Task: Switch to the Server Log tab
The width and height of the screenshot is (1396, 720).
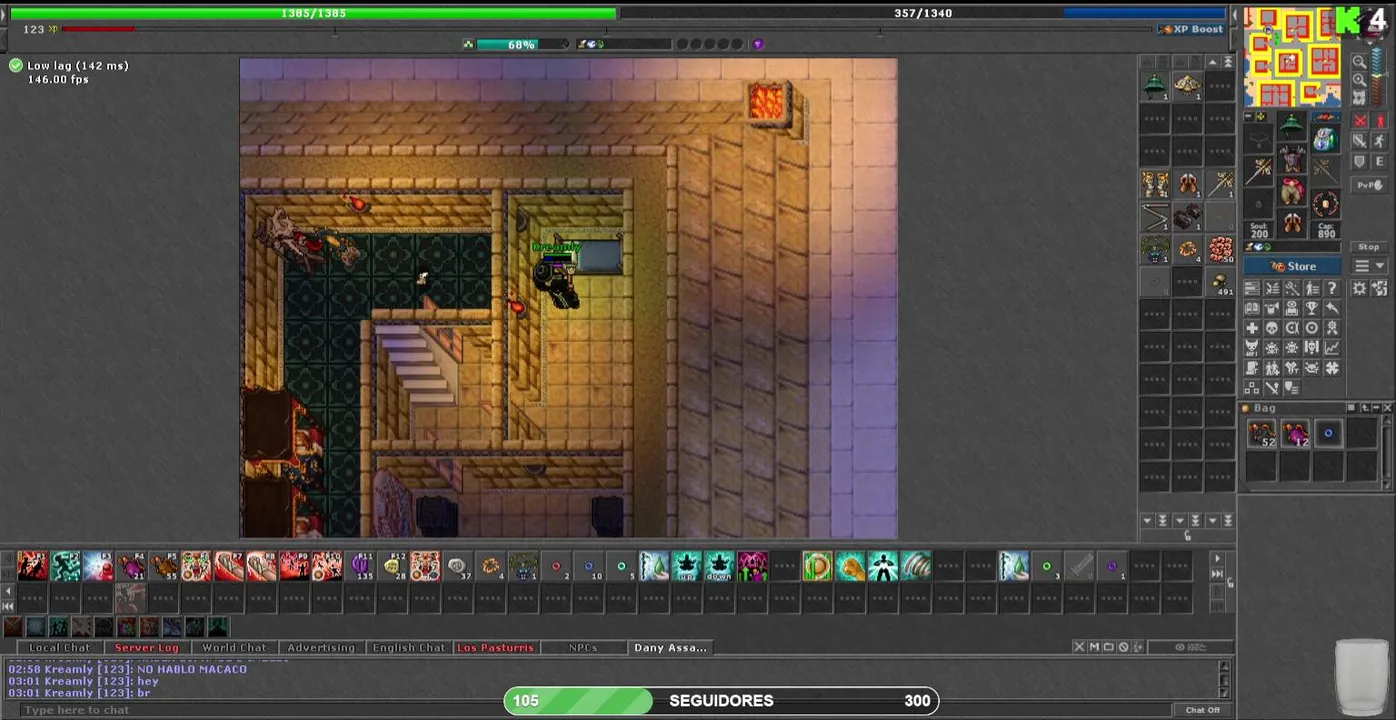Action: coord(146,647)
